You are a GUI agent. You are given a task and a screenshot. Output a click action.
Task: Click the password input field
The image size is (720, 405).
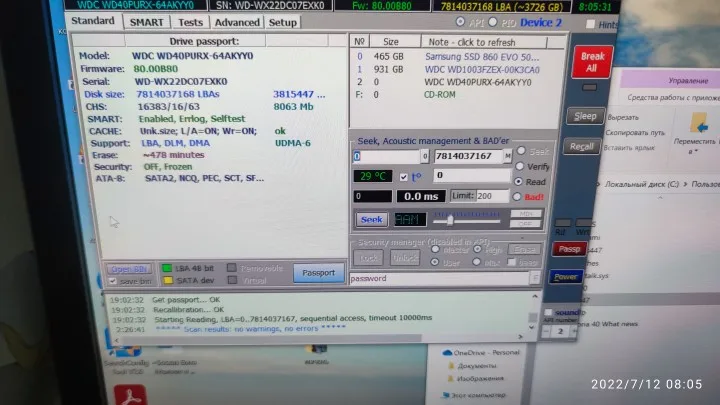point(439,278)
